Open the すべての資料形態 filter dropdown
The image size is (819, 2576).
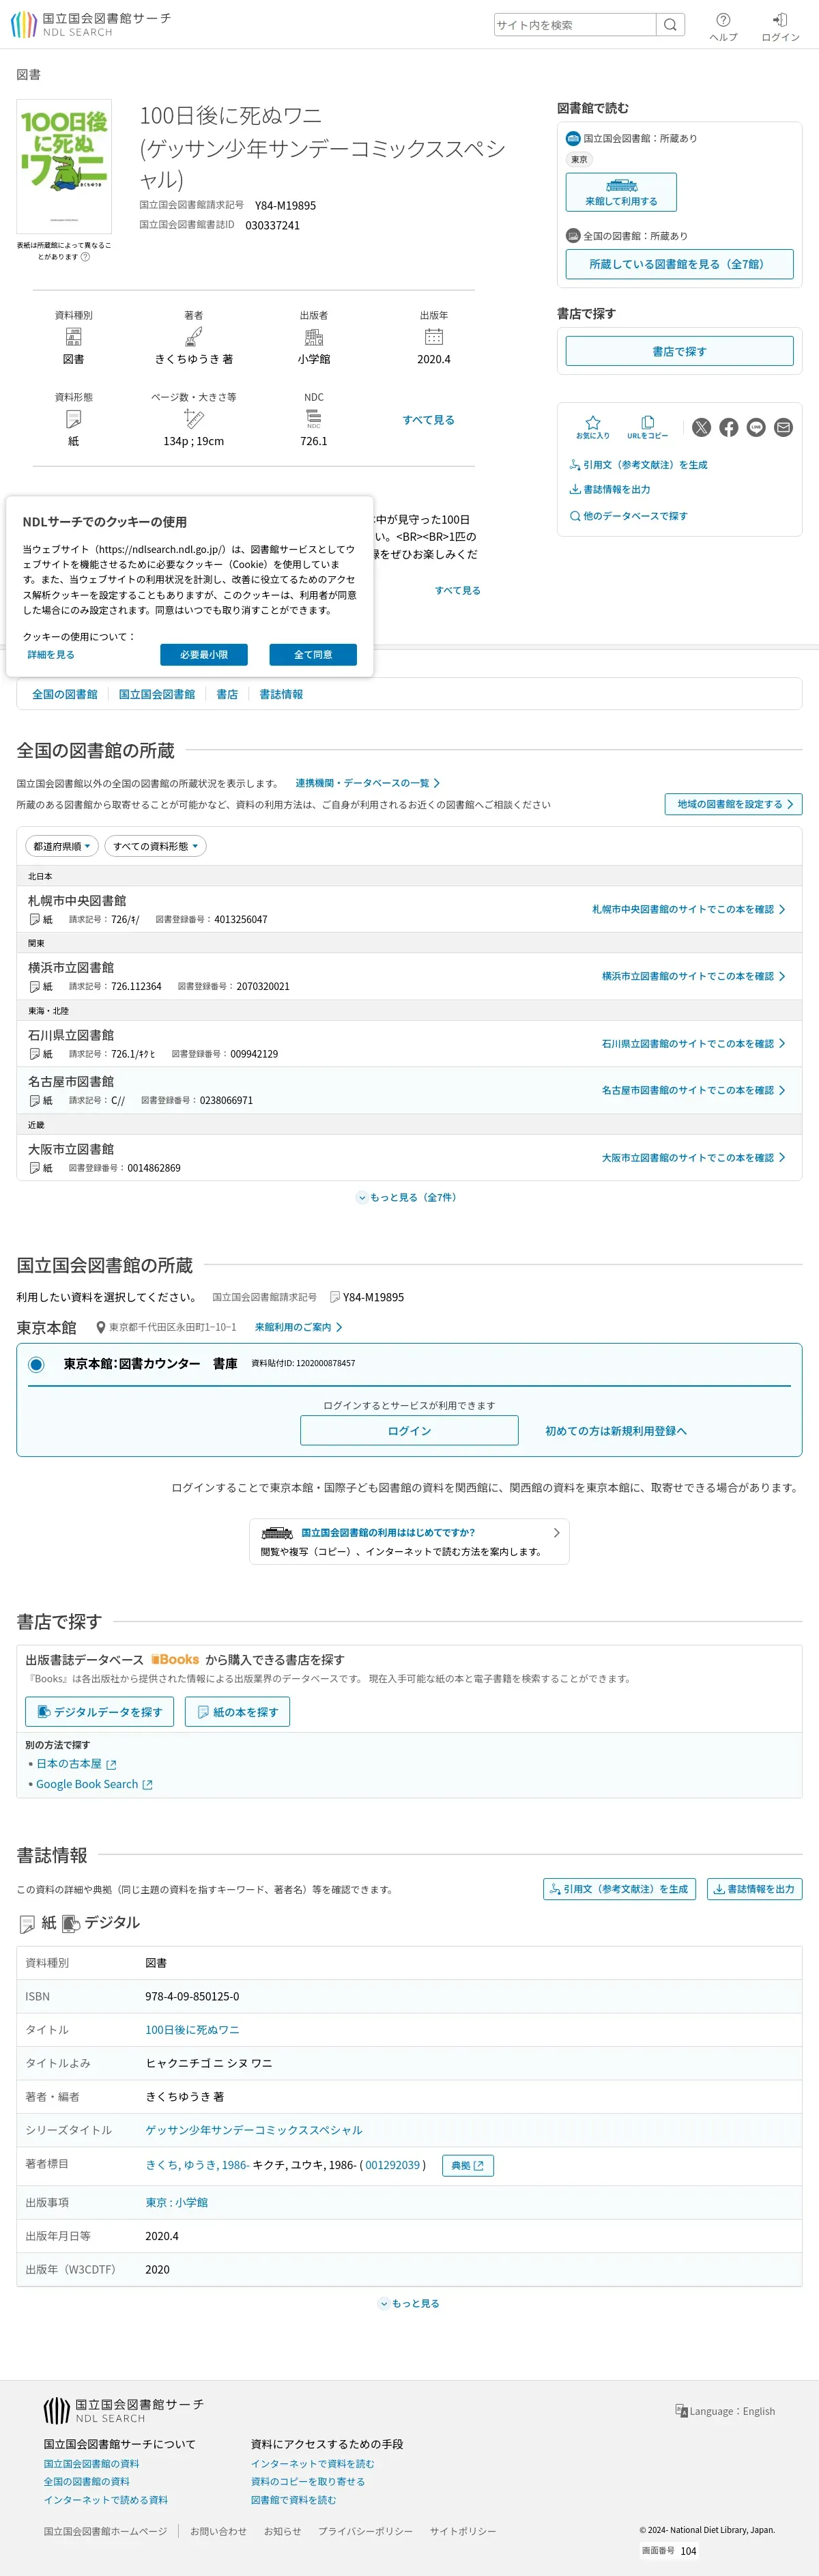click(x=155, y=846)
